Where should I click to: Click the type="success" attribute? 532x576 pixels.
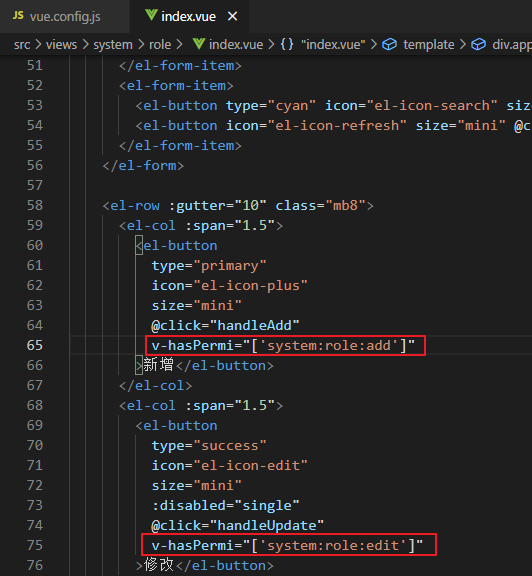(209, 446)
